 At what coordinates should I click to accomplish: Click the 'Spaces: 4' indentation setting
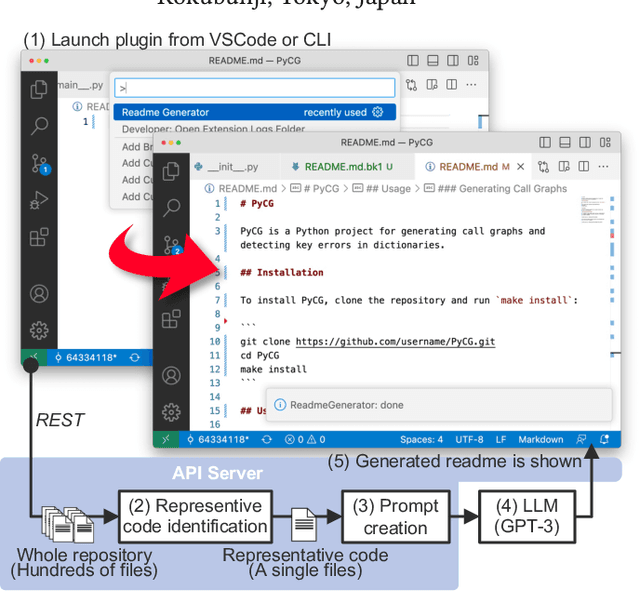click(421, 439)
